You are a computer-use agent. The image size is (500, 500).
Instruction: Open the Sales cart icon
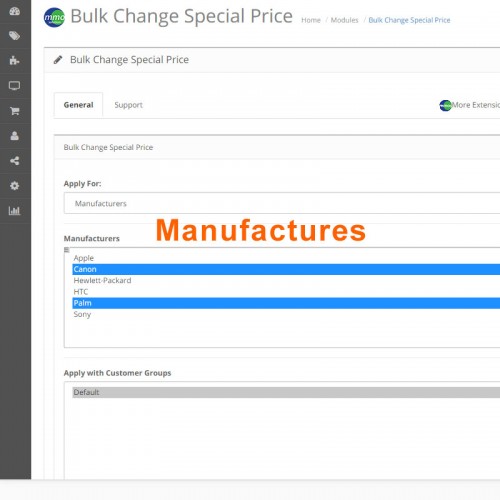15,111
